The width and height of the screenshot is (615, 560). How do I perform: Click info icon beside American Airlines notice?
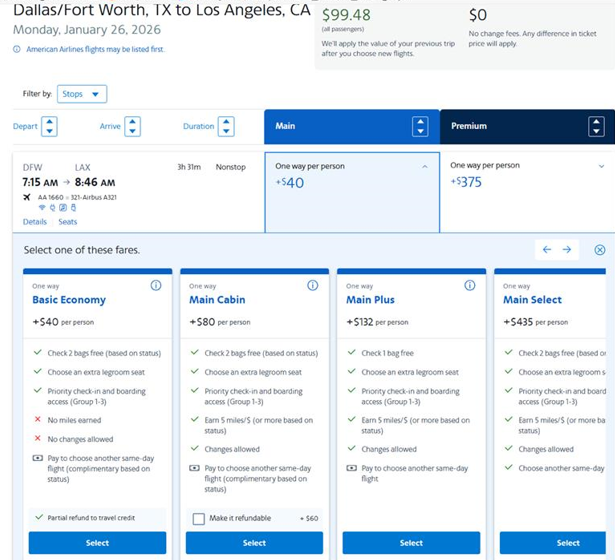[x=18, y=49]
